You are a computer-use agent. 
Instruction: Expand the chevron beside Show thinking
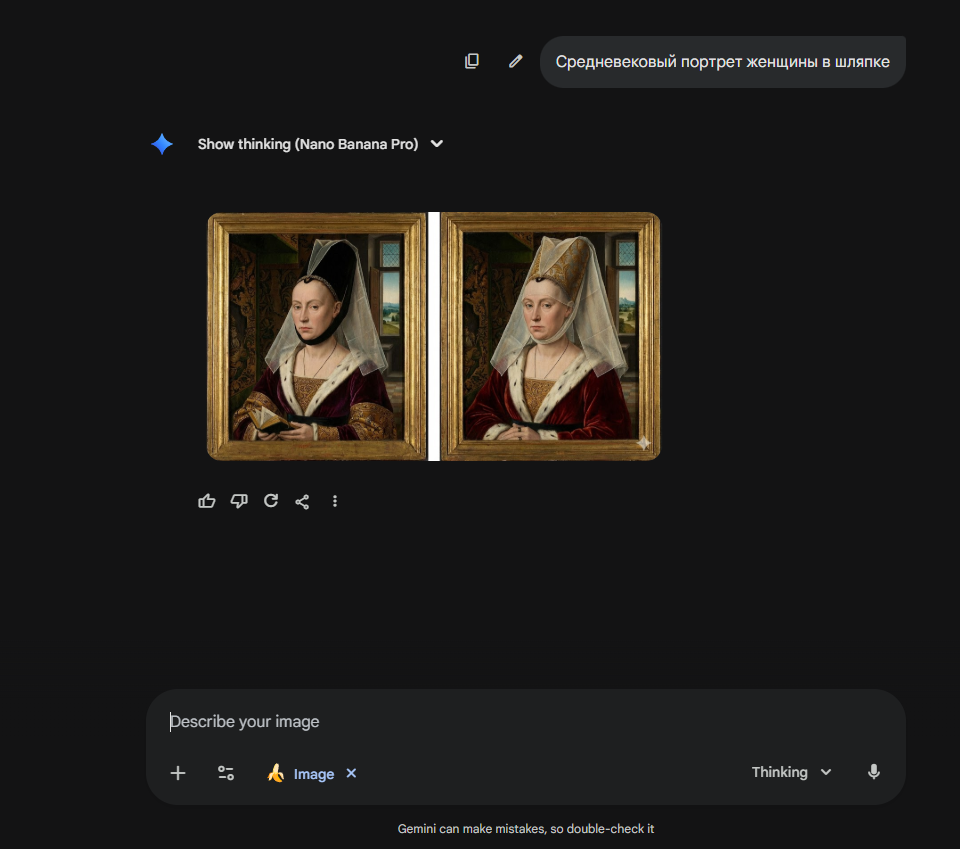[x=436, y=144]
